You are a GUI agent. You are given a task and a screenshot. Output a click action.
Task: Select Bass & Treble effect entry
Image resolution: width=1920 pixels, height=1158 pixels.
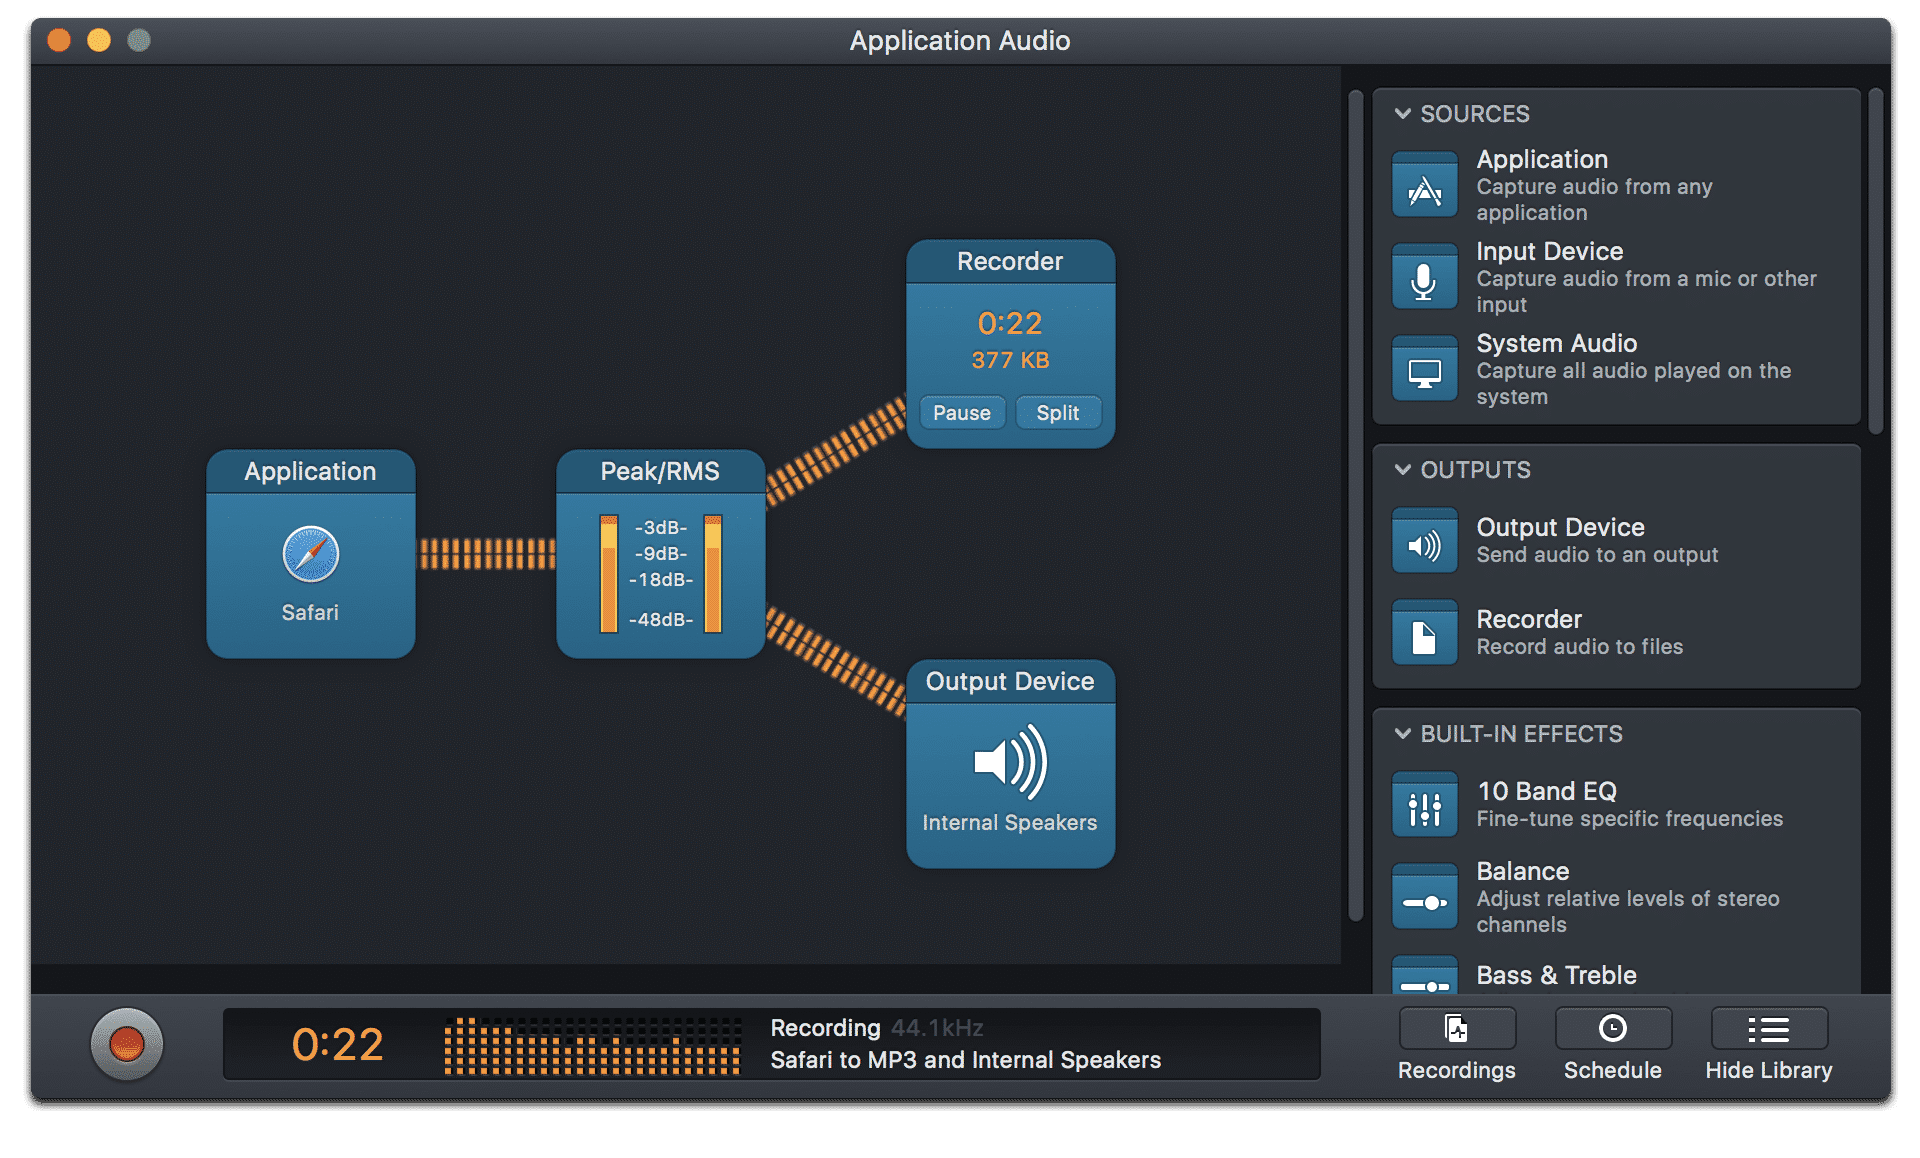tap(1556, 975)
